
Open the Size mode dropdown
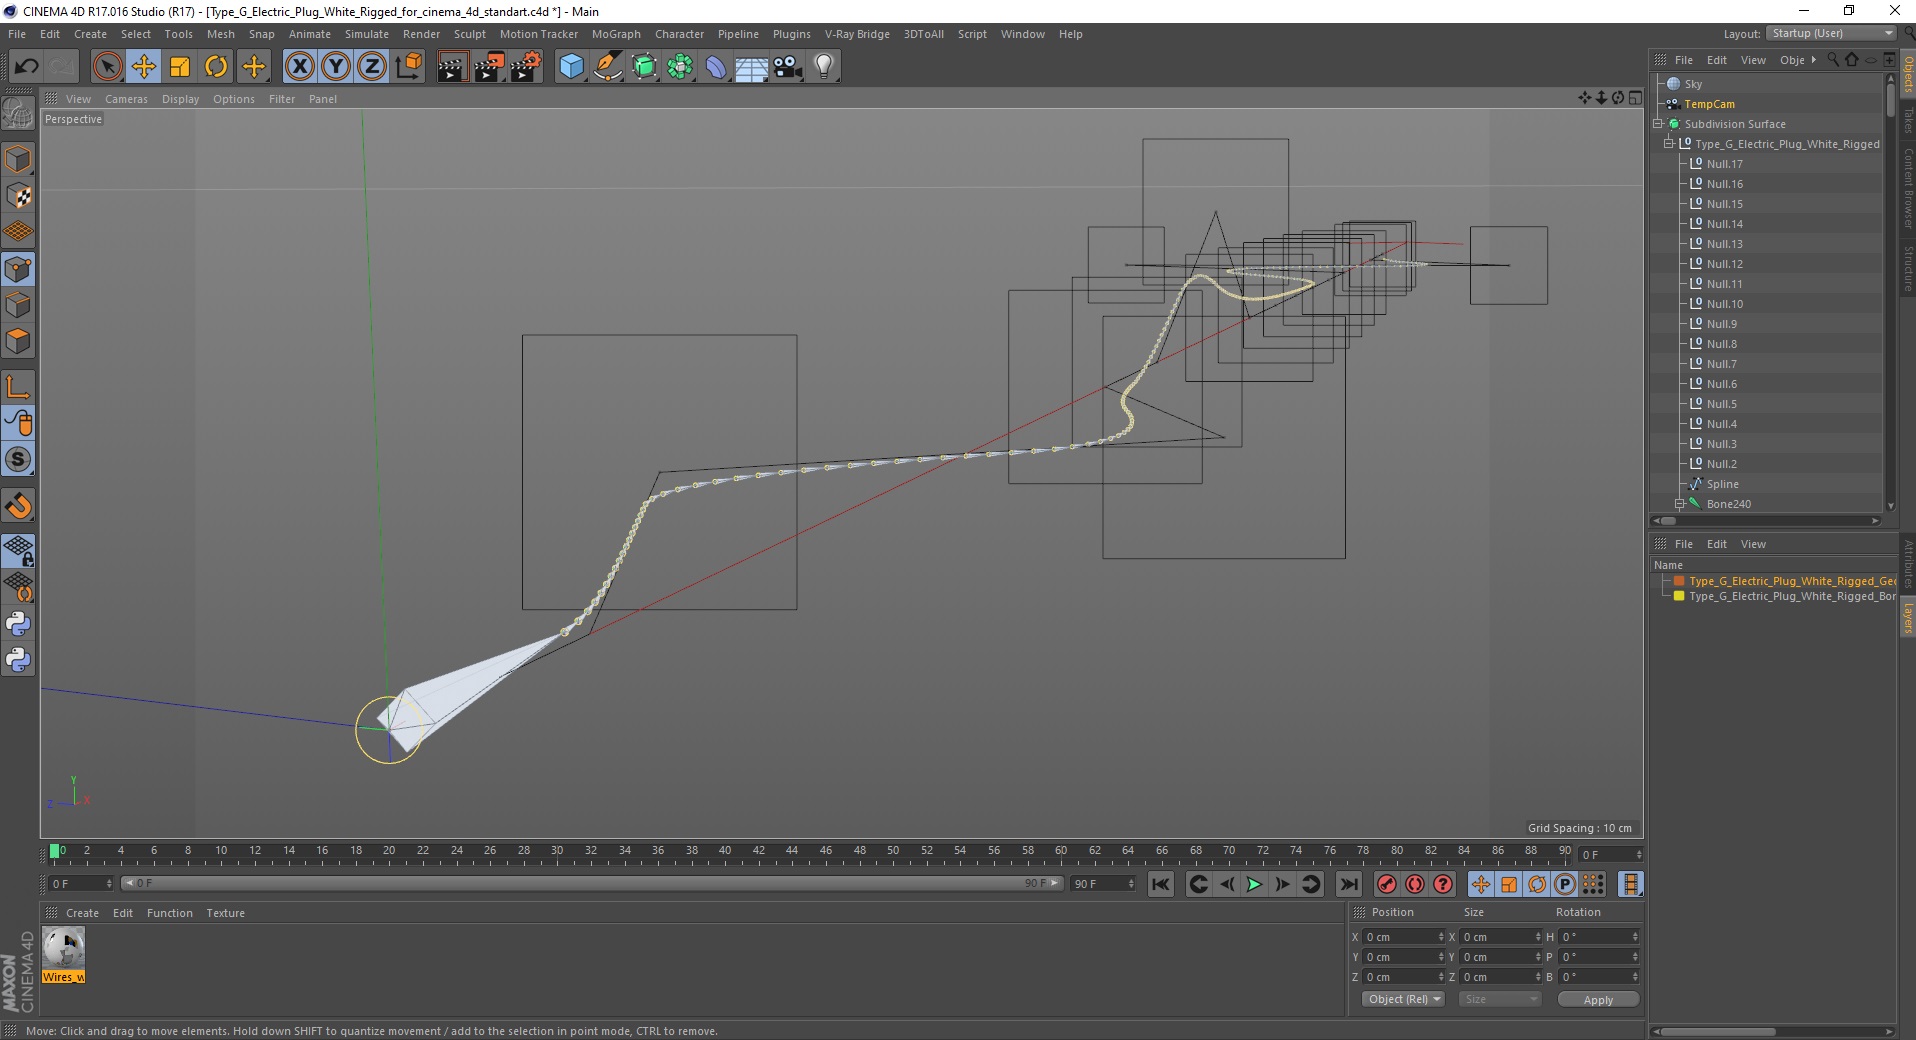(1499, 999)
